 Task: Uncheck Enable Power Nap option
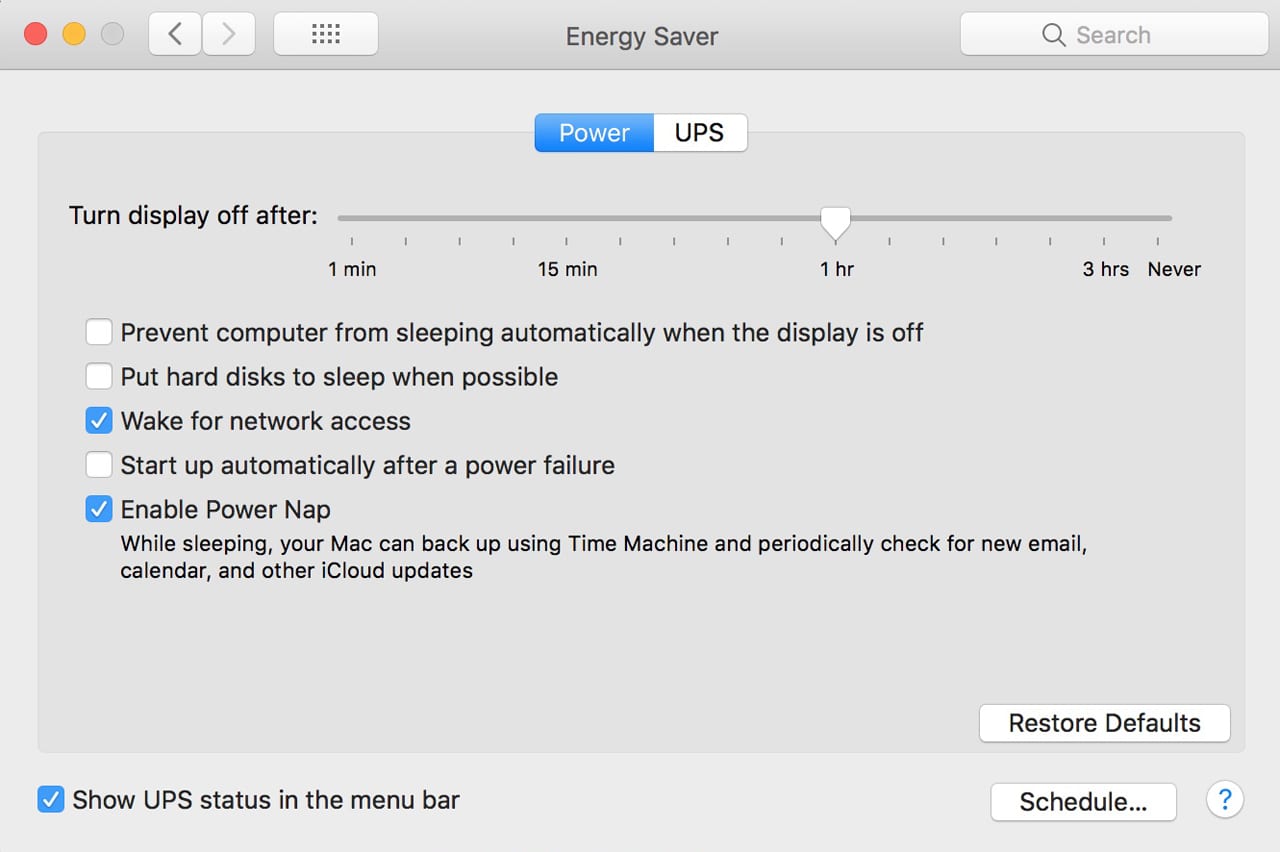98,509
